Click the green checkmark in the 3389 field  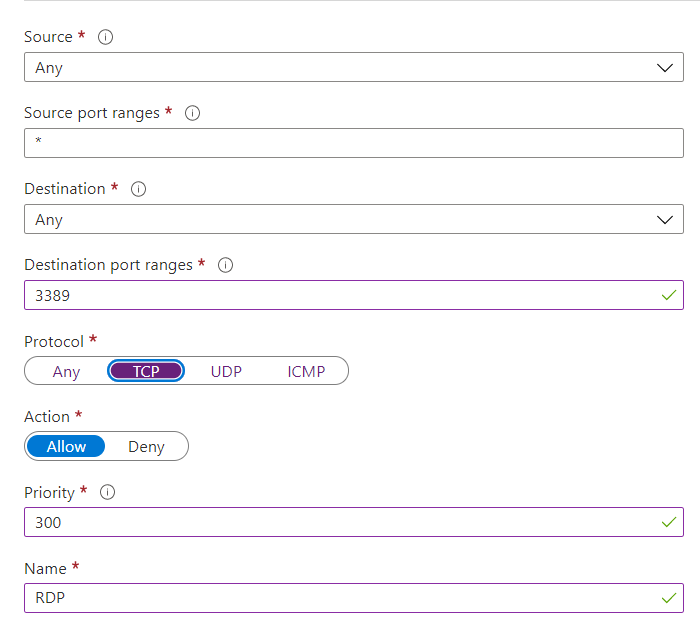(668, 295)
